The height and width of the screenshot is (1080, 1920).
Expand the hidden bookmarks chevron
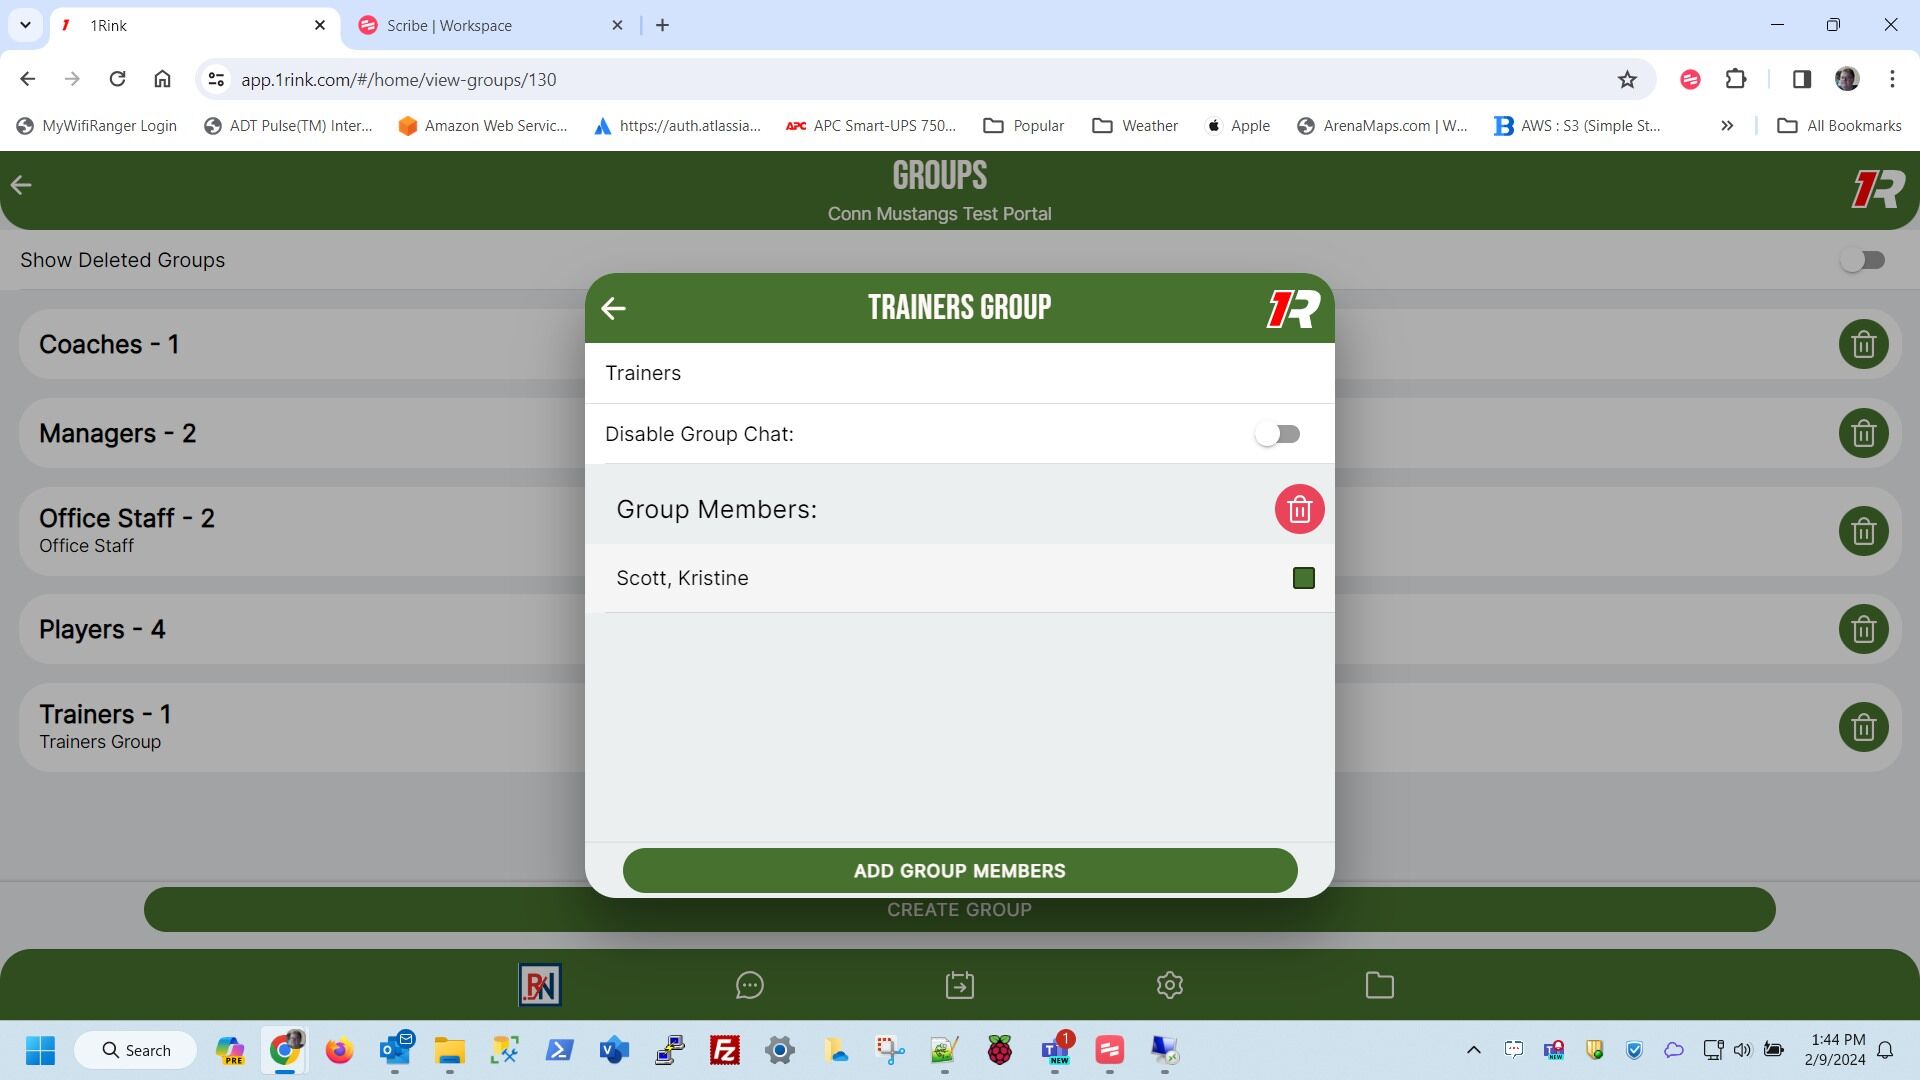pyautogui.click(x=1726, y=126)
